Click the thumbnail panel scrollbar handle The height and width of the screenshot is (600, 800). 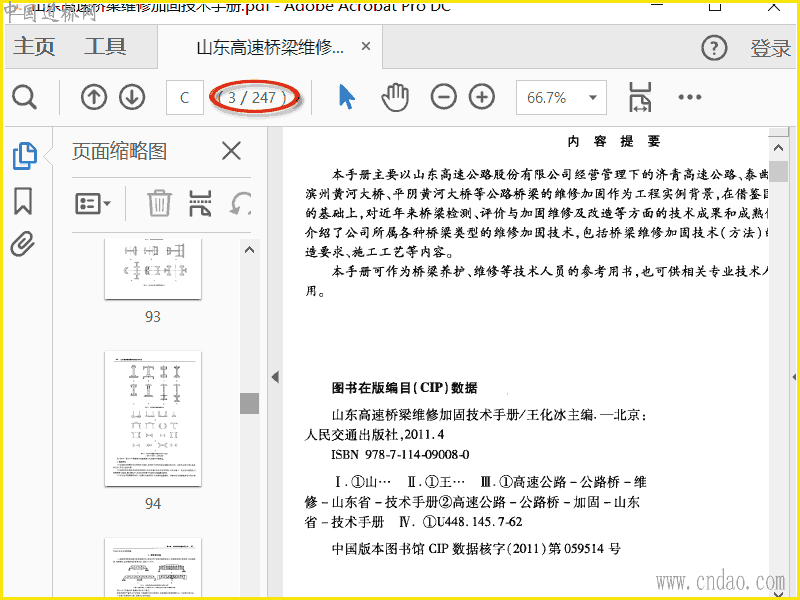[249, 403]
